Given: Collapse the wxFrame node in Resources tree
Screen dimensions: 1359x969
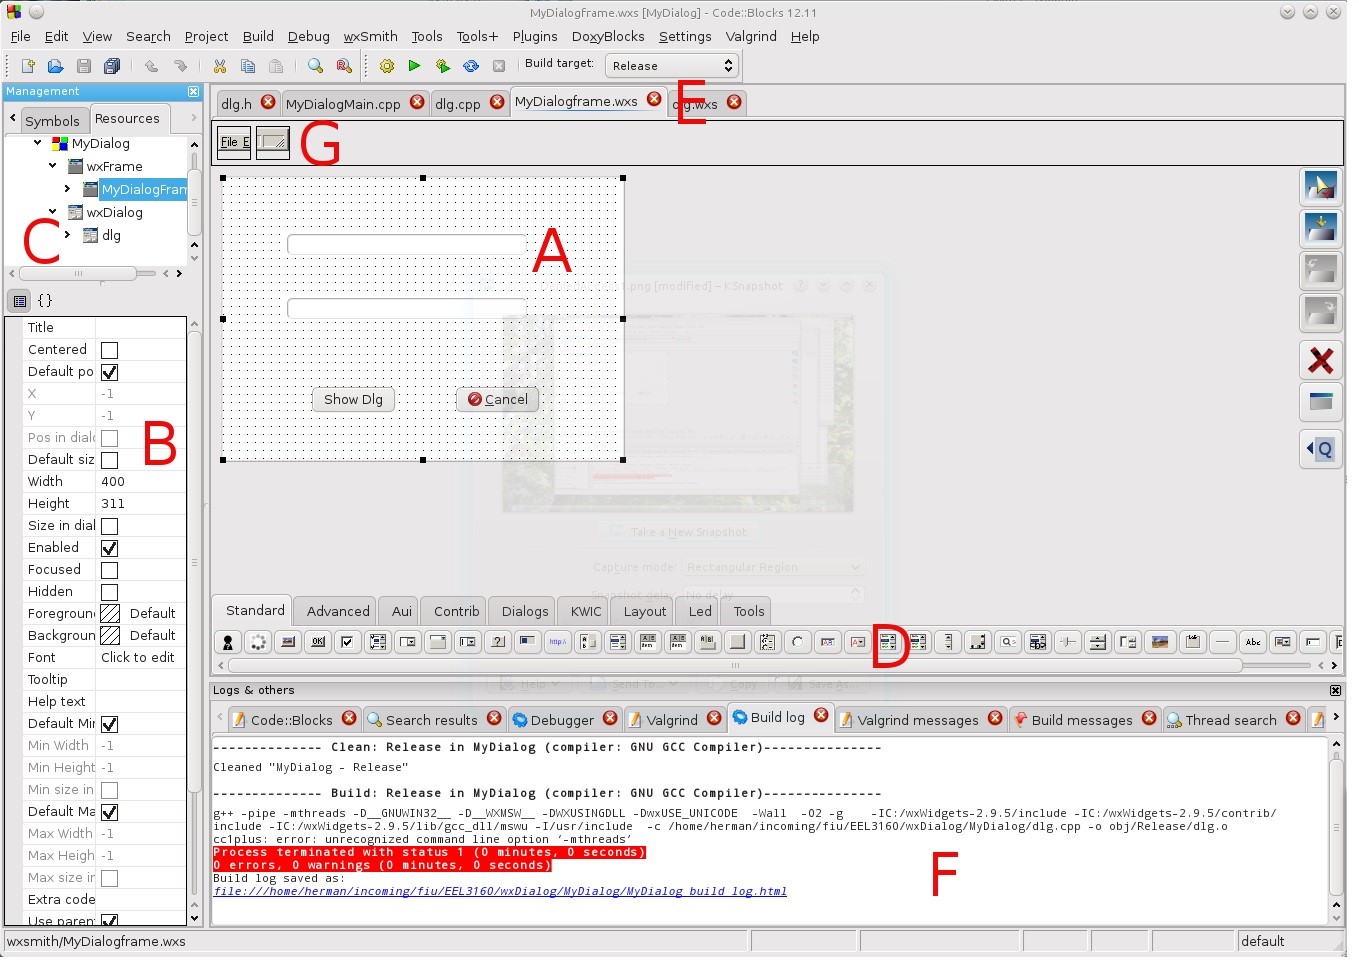Looking at the screenshot, I should (x=51, y=166).
